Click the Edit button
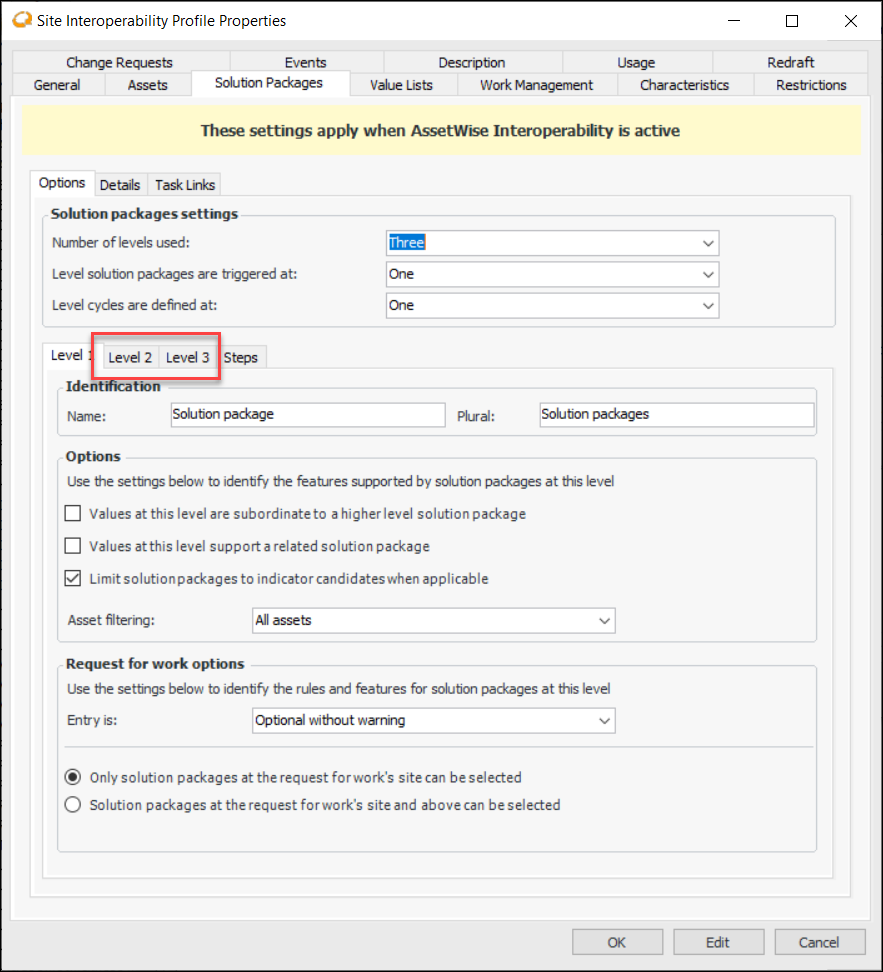The height and width of the screenshot is (972, 883). (x=718, y=942)
